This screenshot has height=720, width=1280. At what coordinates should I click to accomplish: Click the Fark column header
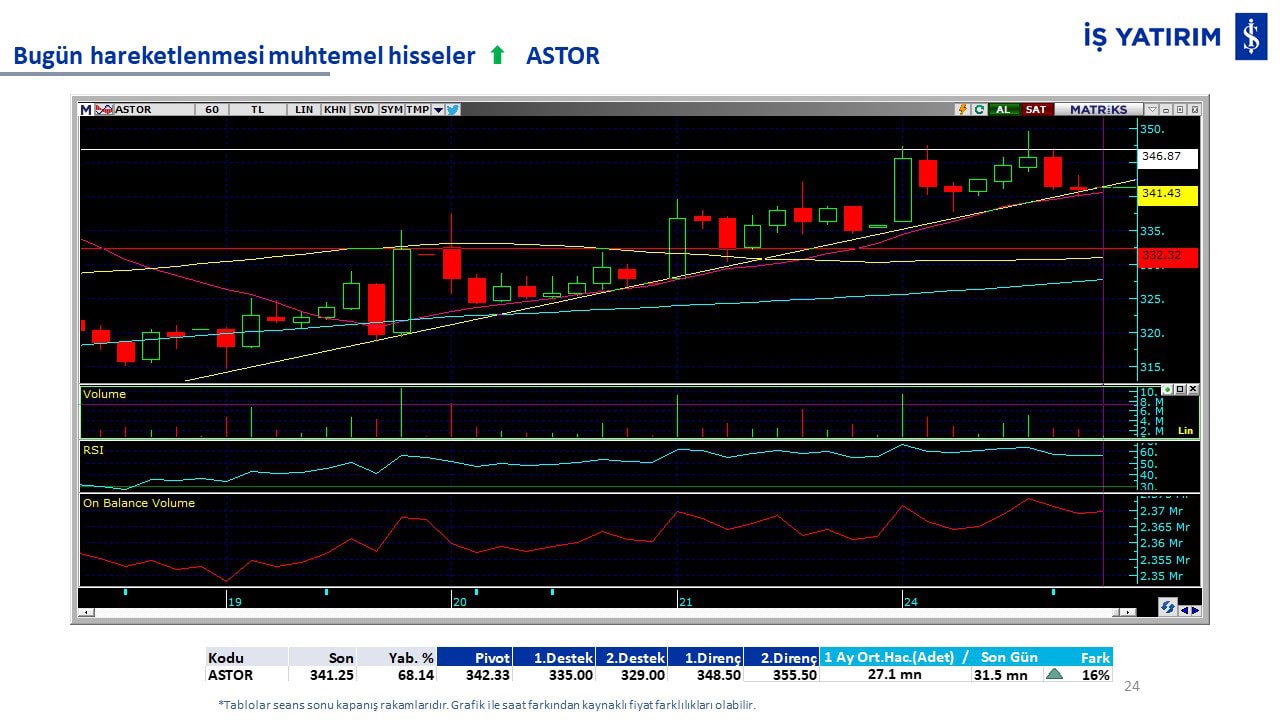click(x=1095, y=657)
